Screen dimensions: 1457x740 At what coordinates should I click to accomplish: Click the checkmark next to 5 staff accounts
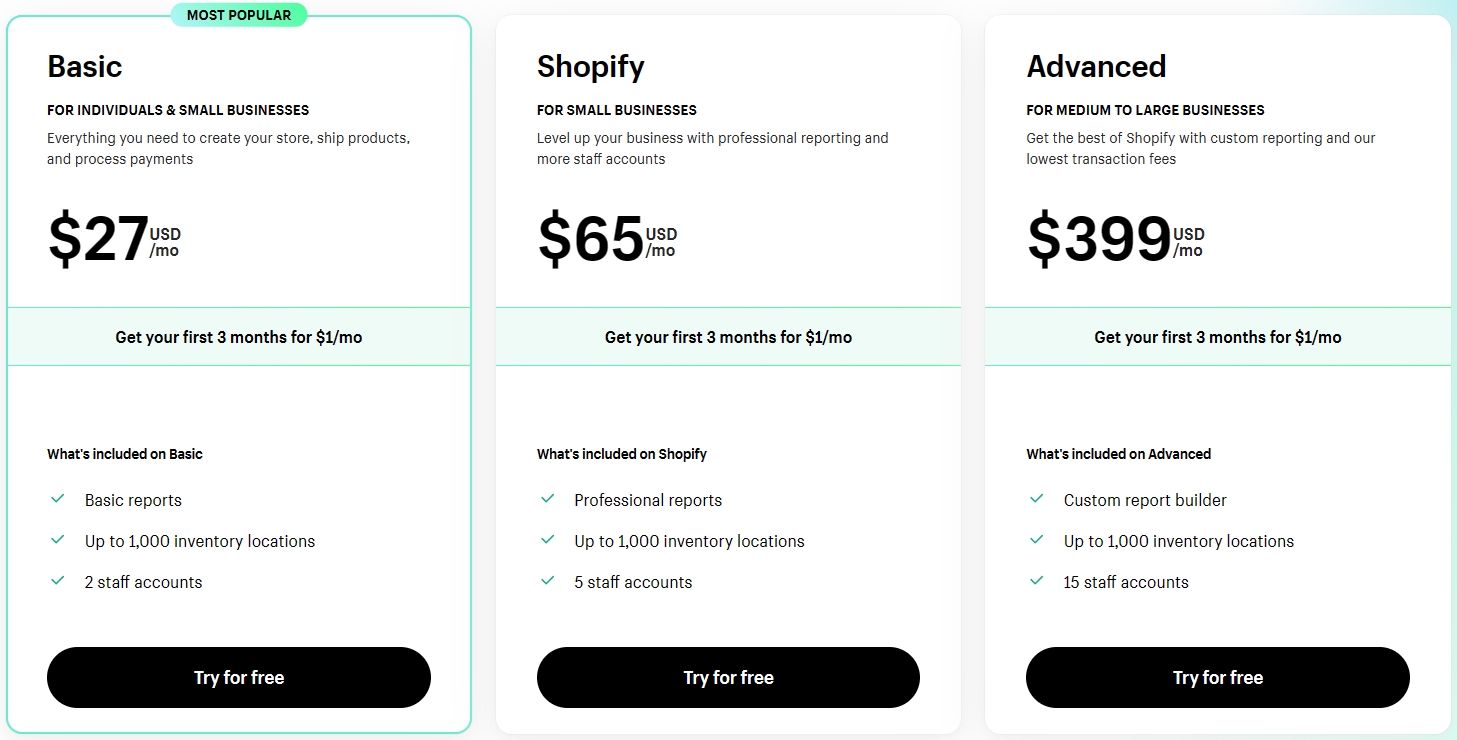click(x=546, y=581)
